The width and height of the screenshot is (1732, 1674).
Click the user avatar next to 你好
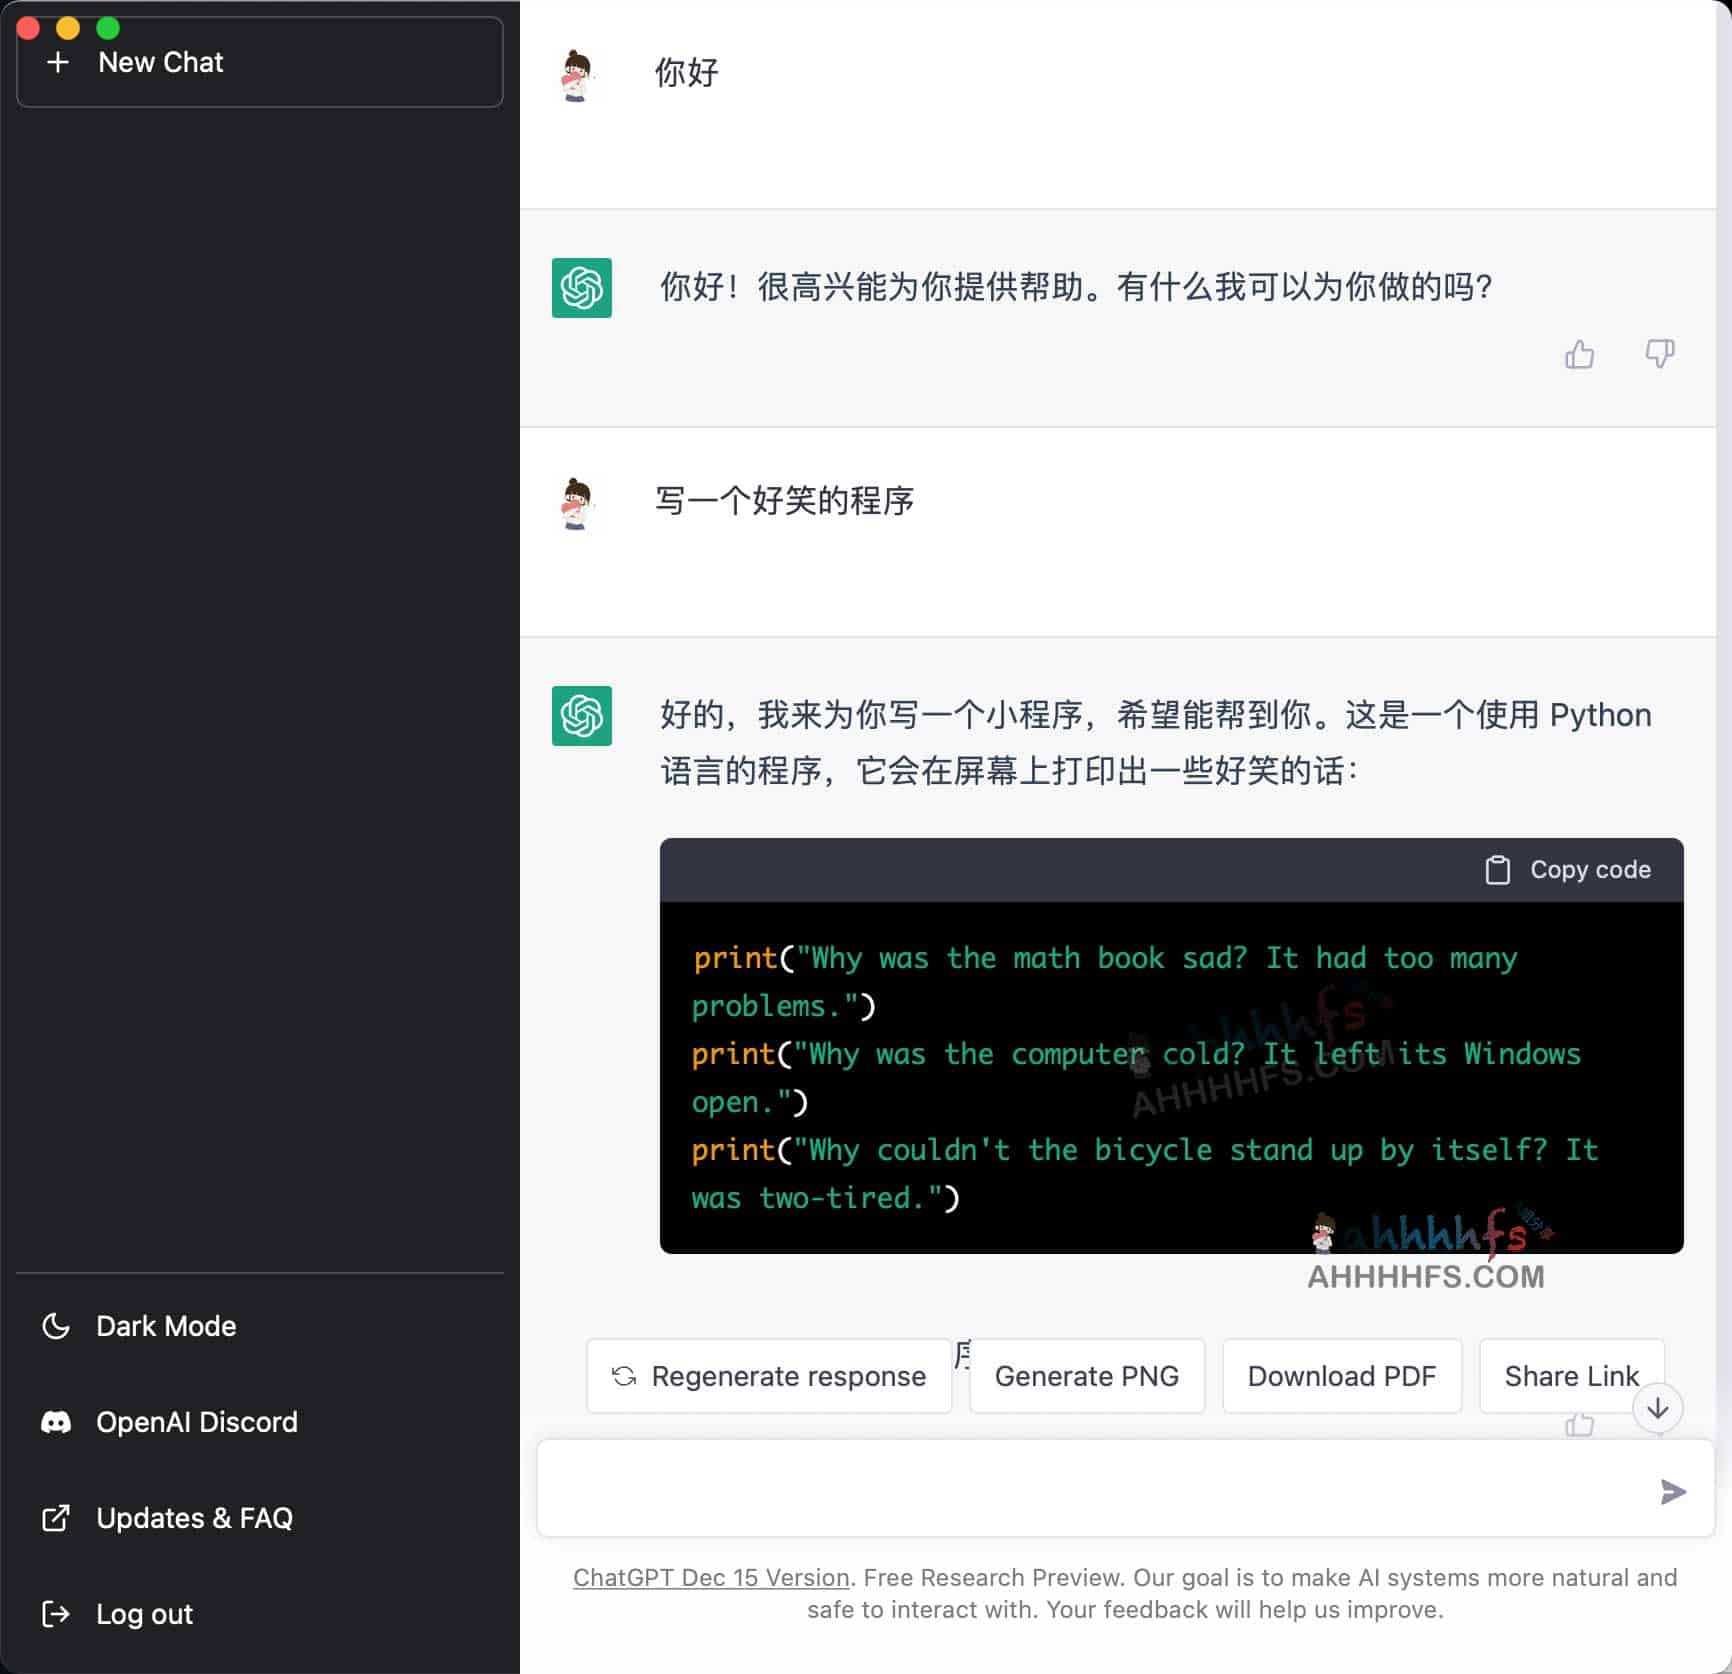coord(580,74)
